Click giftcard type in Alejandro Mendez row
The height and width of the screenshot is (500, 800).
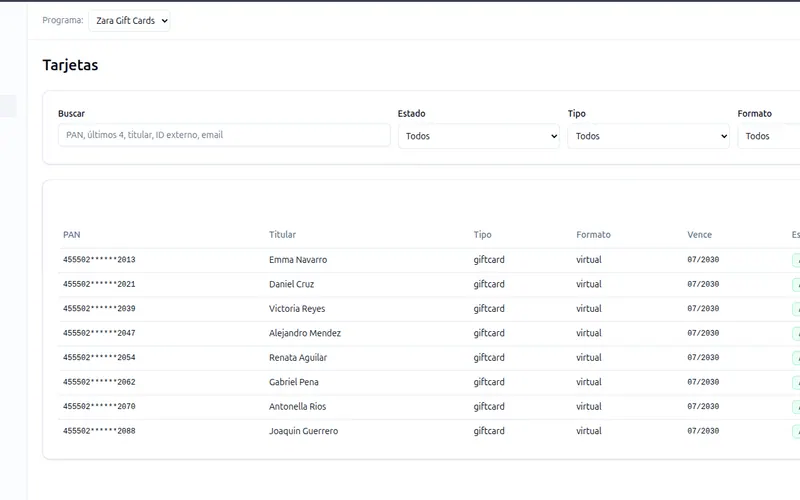[489, 333]
